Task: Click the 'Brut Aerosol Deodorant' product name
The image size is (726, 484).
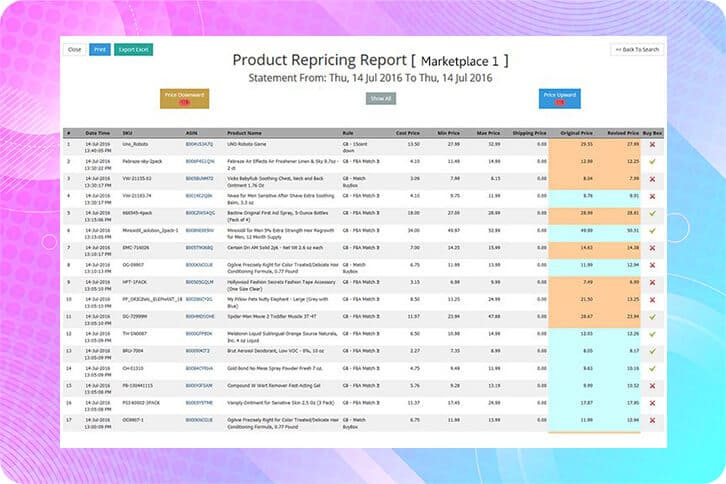Action: (275, 351)
